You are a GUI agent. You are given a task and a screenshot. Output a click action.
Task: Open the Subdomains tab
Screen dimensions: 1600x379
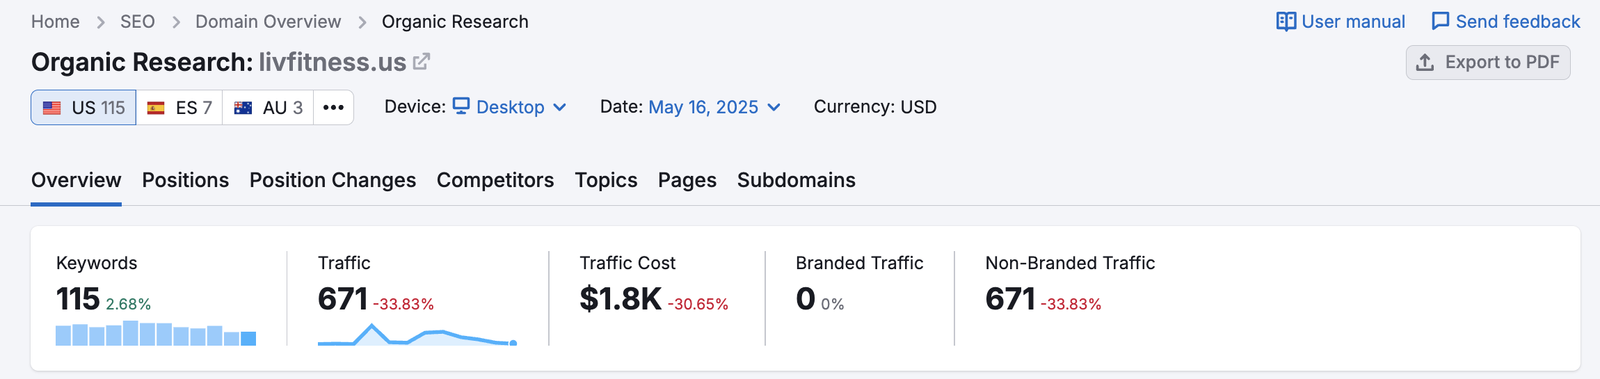tap(796, 180)
